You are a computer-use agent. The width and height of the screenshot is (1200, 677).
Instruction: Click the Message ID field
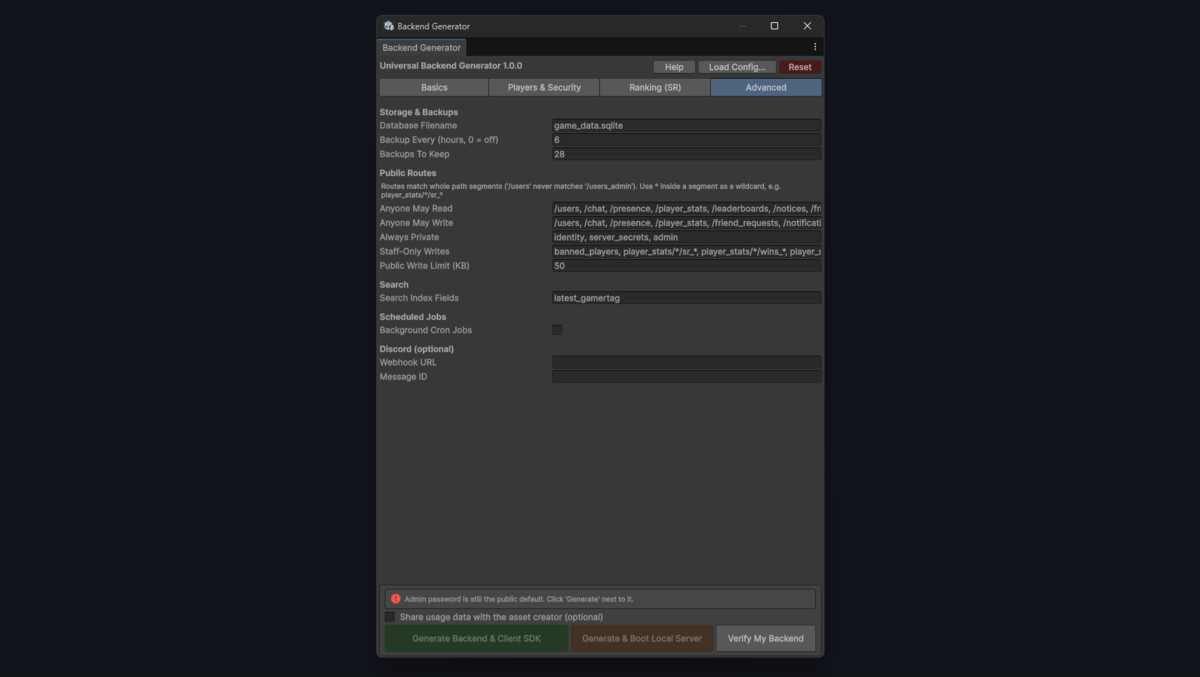(687, 377)
